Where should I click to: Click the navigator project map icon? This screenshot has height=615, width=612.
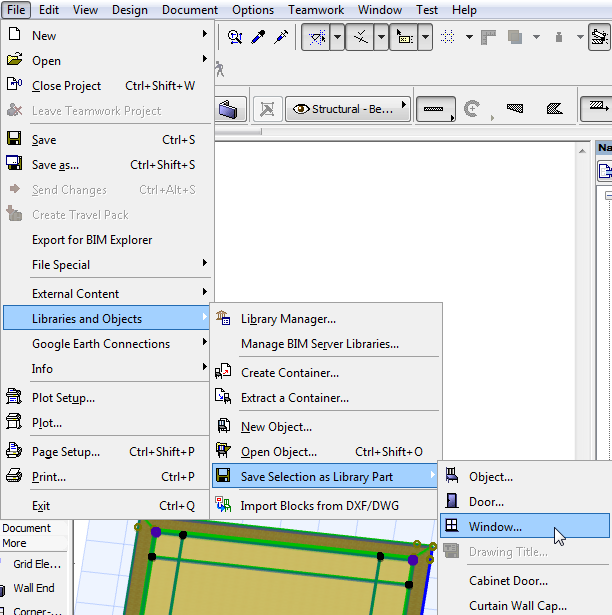[605, 171]
